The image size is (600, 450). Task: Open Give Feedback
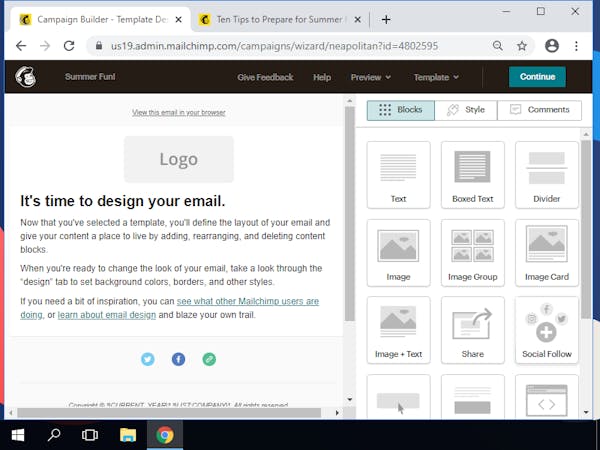[265, 77]
